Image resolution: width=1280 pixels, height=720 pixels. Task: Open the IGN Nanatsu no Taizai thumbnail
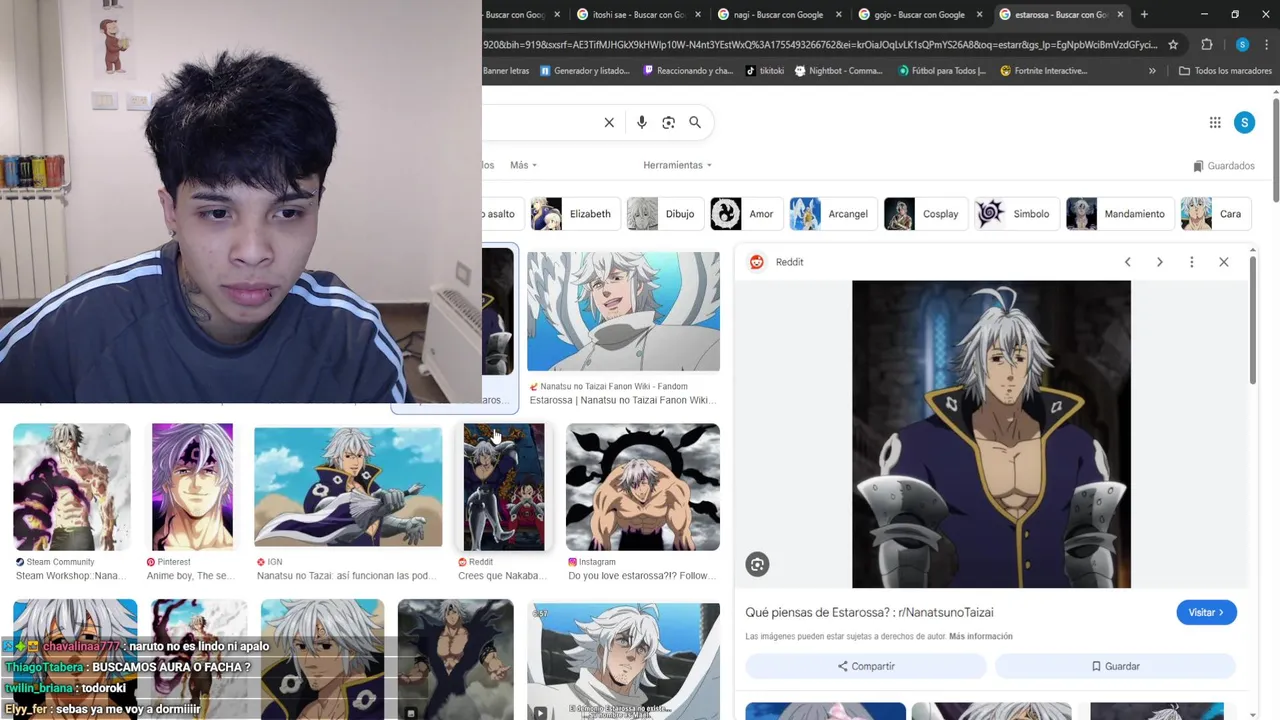pos(348,487)
